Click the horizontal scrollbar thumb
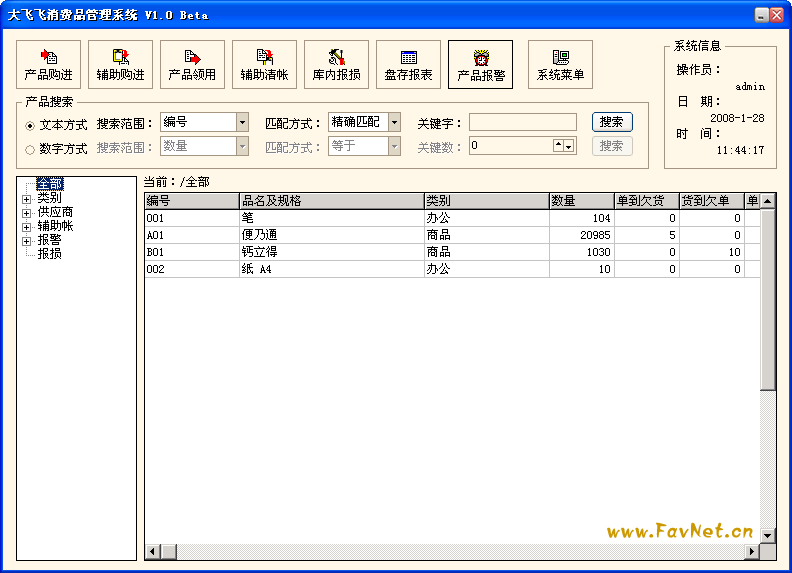This screenshot has width=792, height=573. tap(169, 551)
